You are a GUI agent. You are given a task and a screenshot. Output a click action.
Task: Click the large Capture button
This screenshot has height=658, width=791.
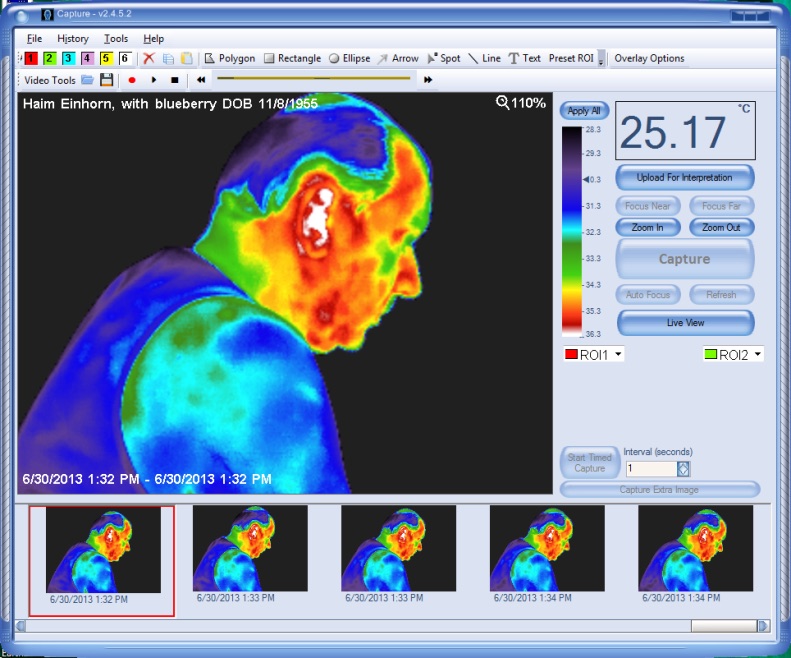click(x=685, y=259)
